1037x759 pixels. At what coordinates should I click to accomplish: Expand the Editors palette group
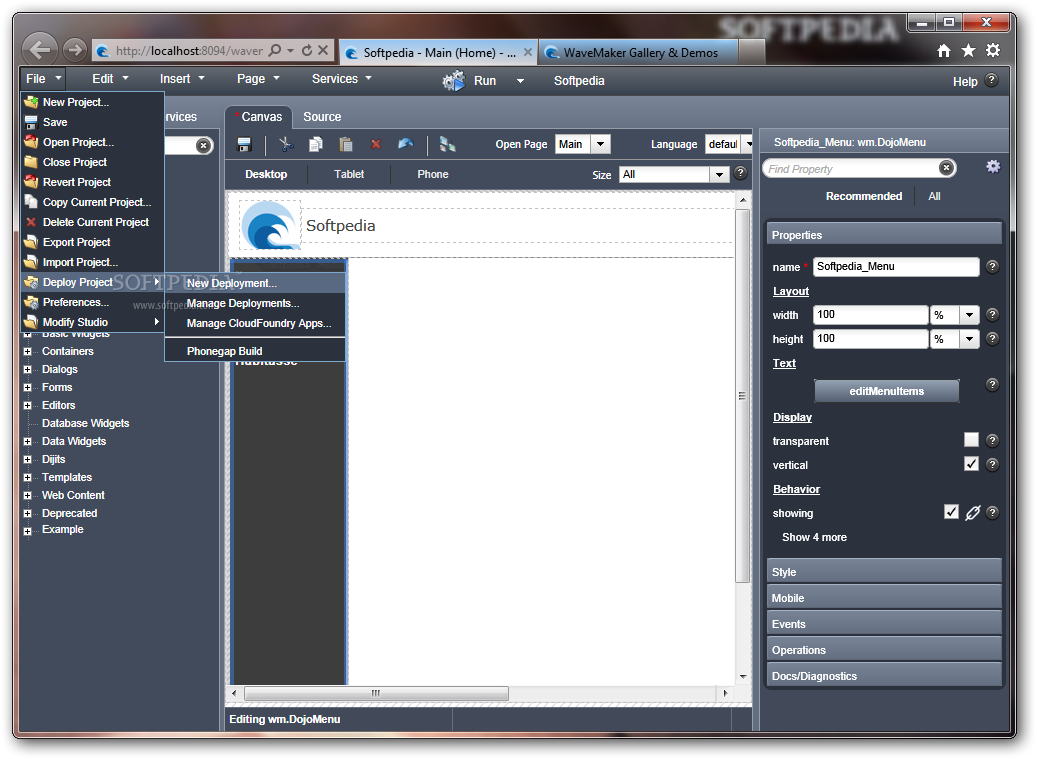click(x=28, y=405)
